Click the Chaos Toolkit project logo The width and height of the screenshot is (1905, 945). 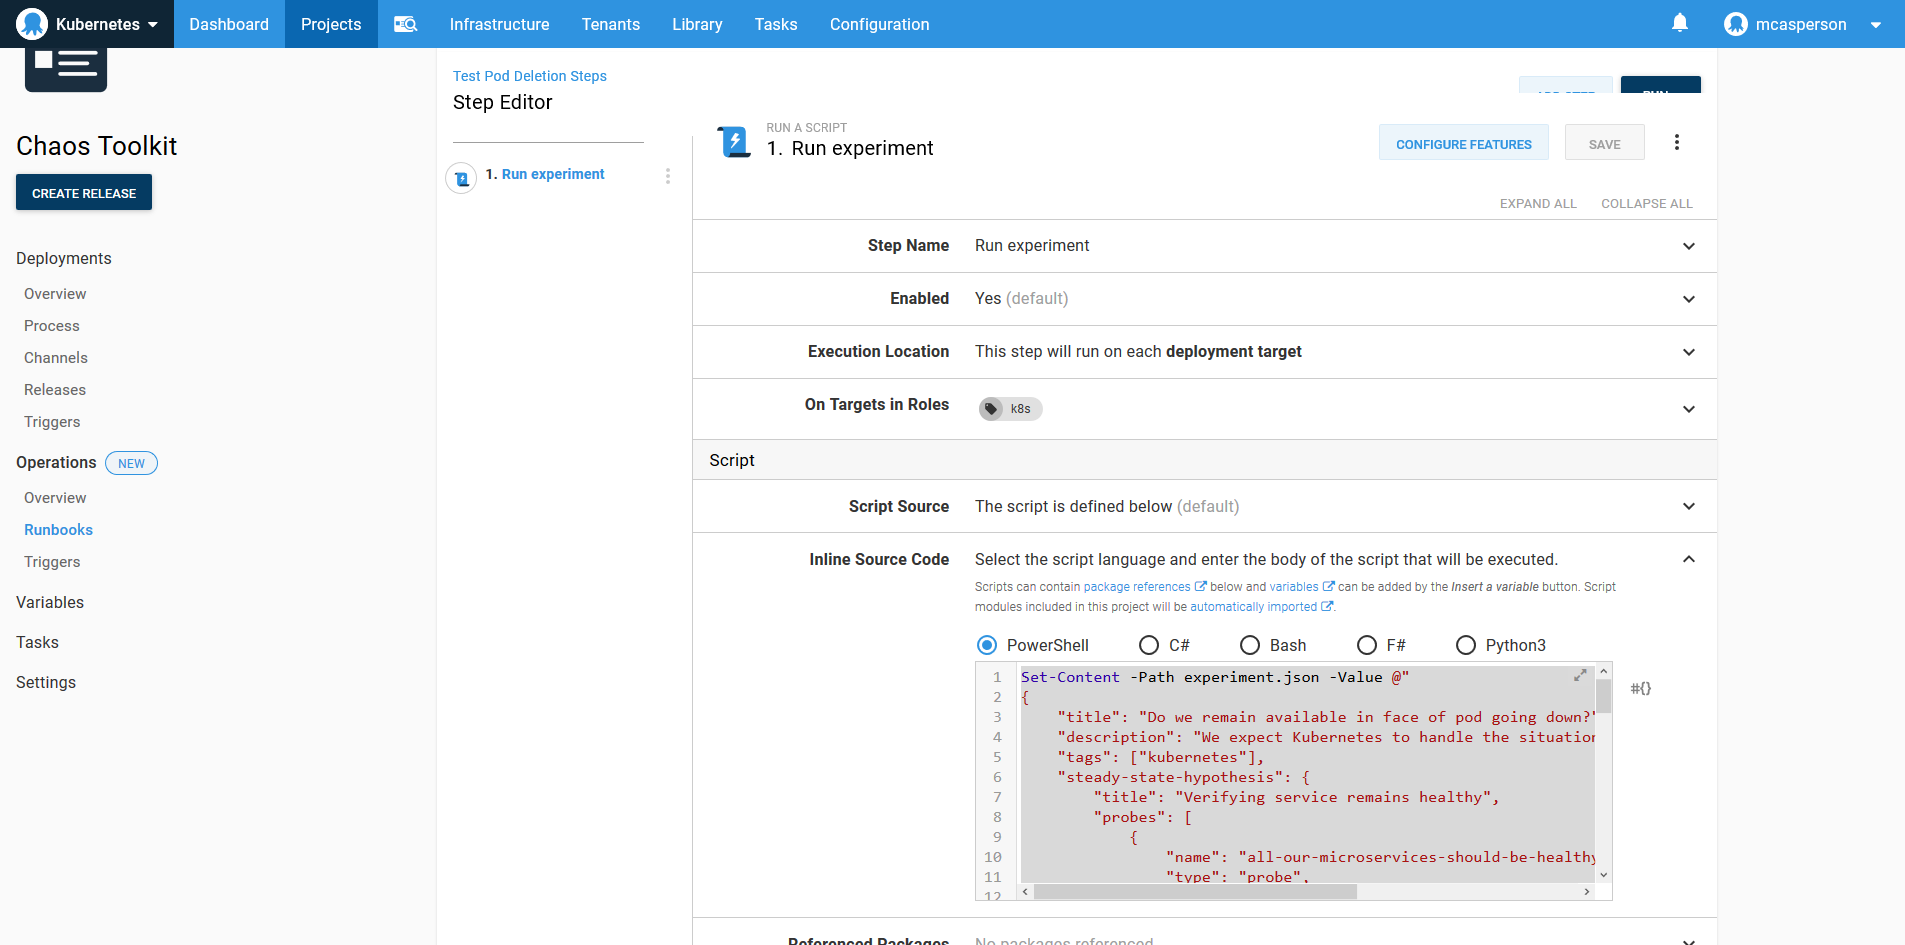point(66,68)
